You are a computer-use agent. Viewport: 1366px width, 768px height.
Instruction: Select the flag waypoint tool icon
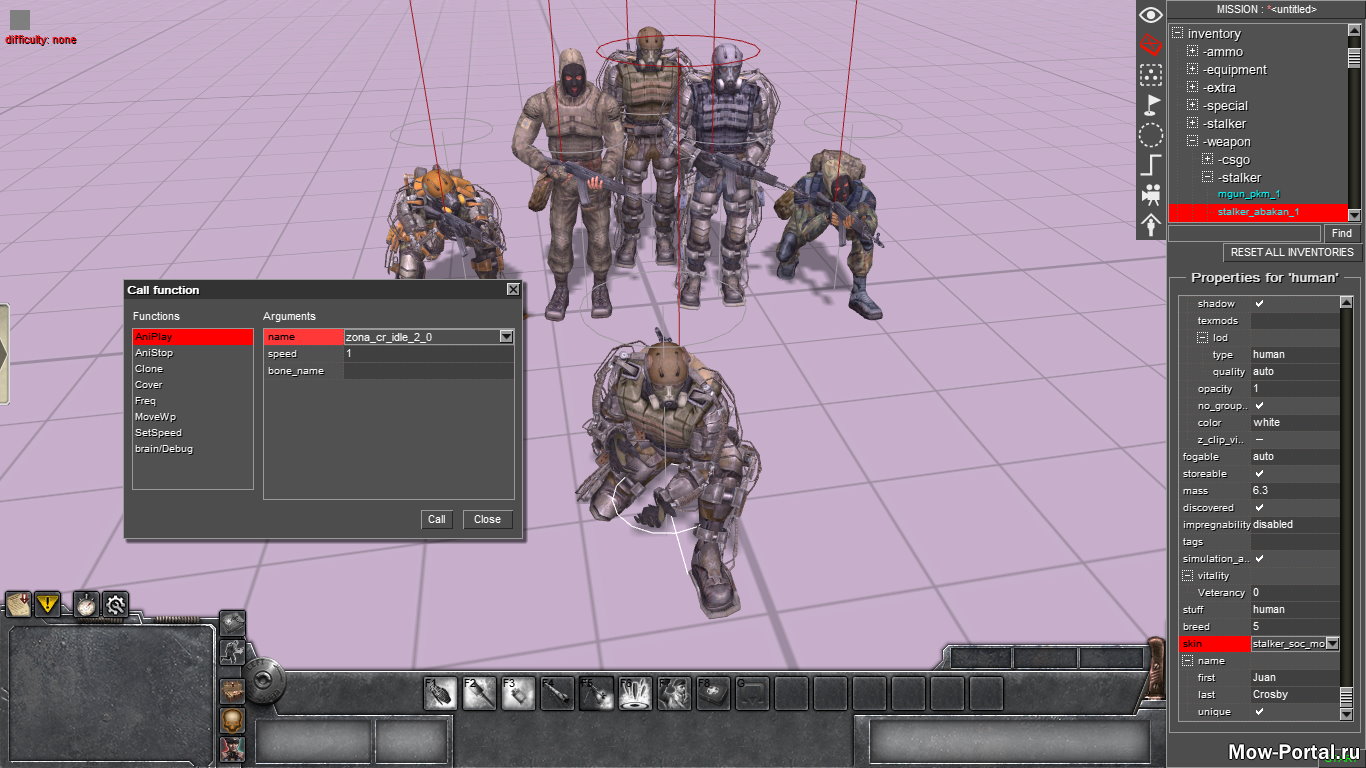click(1151, 104)
